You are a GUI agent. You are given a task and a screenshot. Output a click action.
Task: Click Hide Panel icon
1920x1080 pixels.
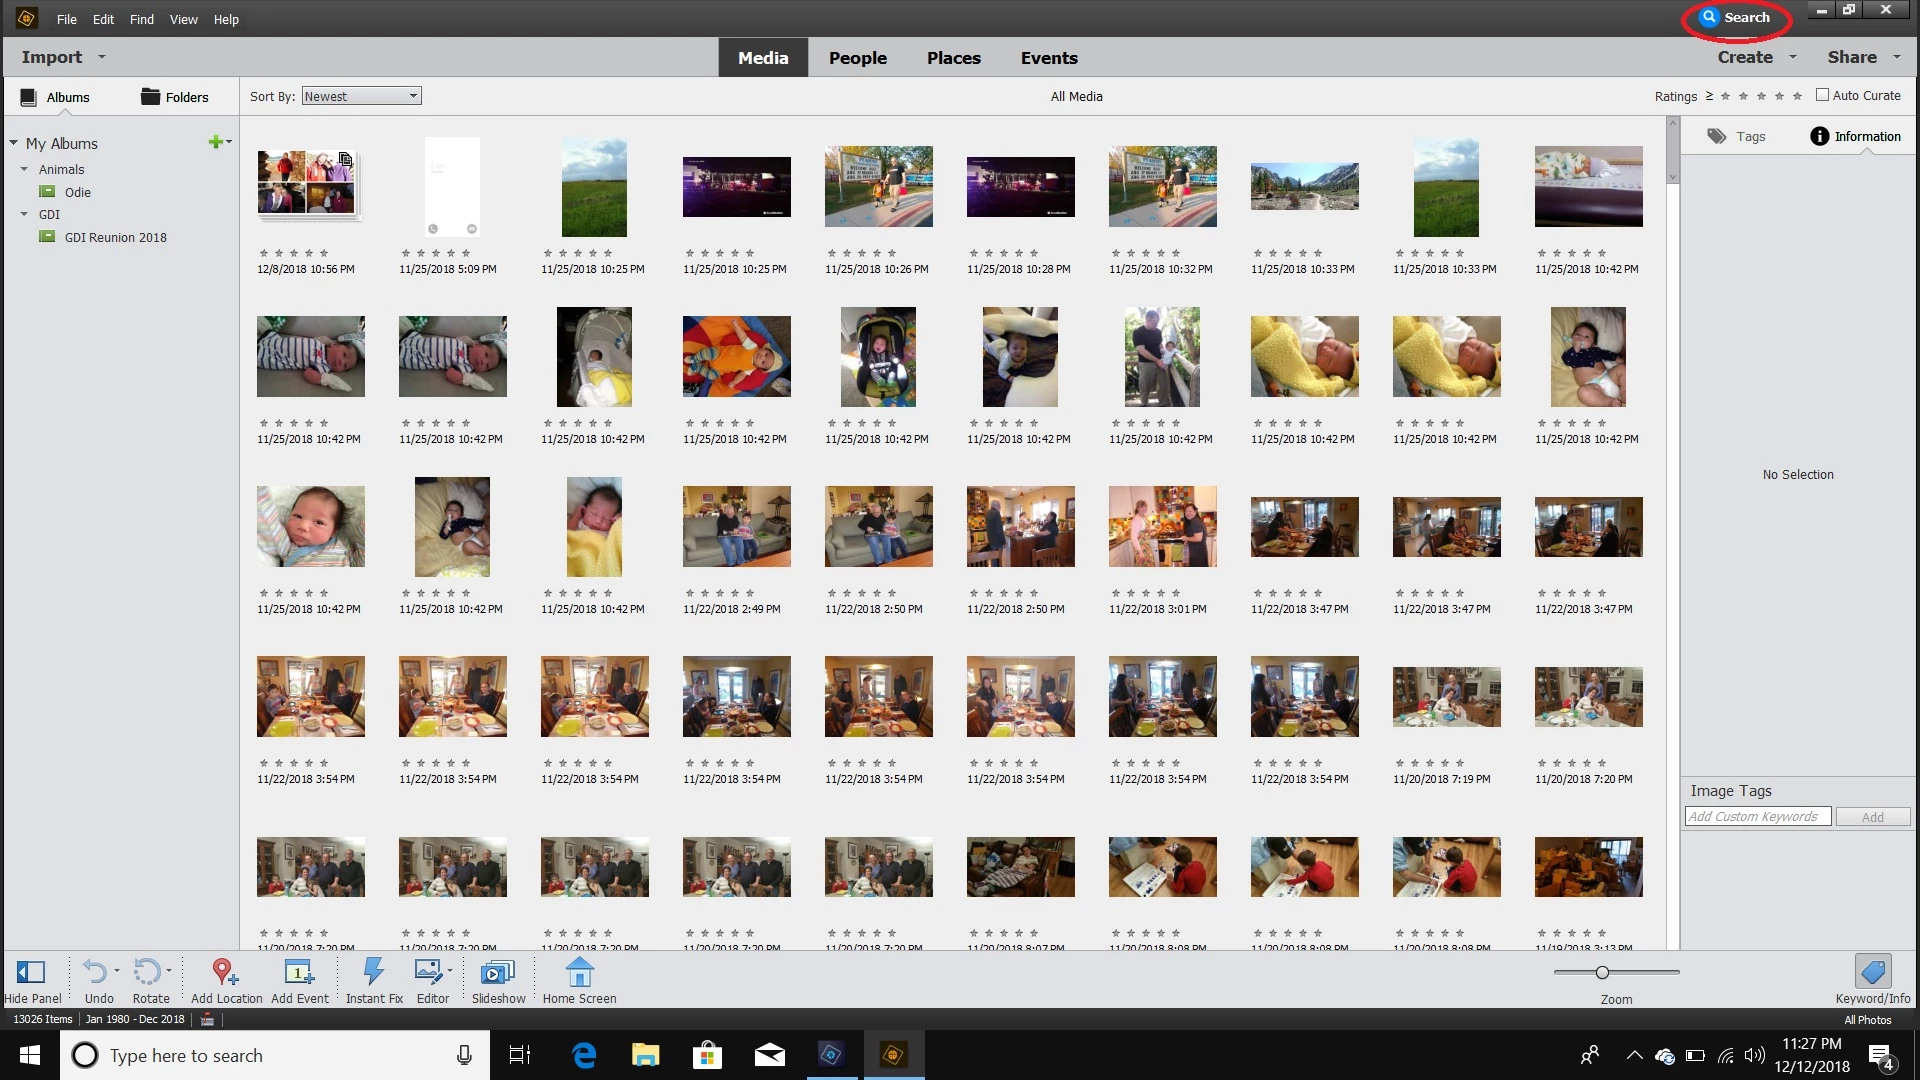click(31, 973)
